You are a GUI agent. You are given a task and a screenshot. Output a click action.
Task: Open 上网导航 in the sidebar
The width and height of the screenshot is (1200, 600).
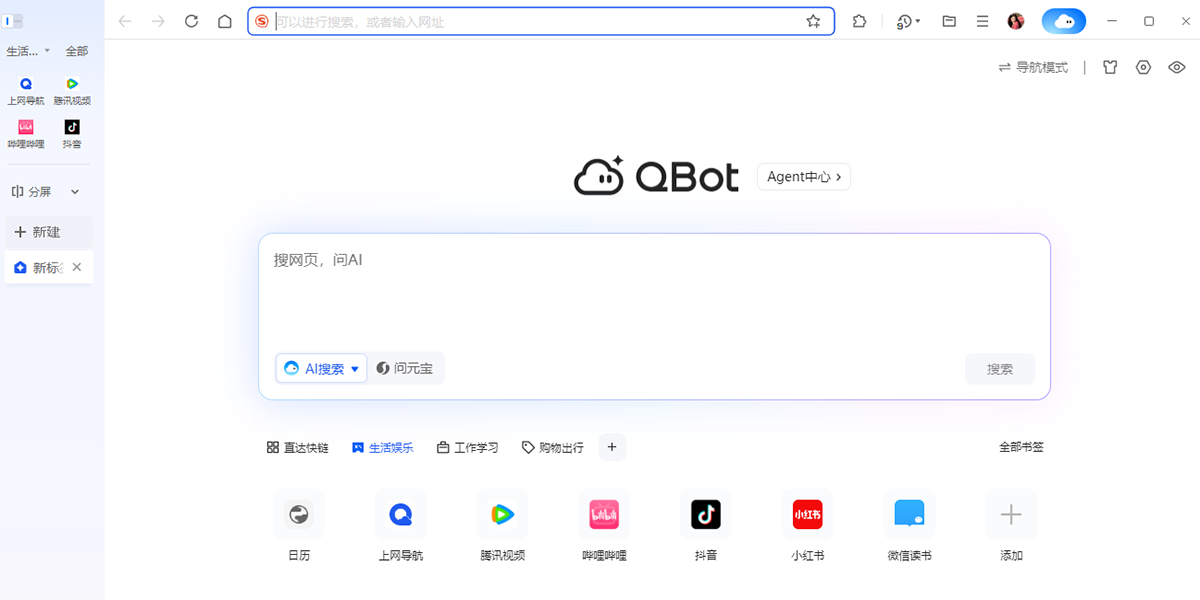coord(26,91)
